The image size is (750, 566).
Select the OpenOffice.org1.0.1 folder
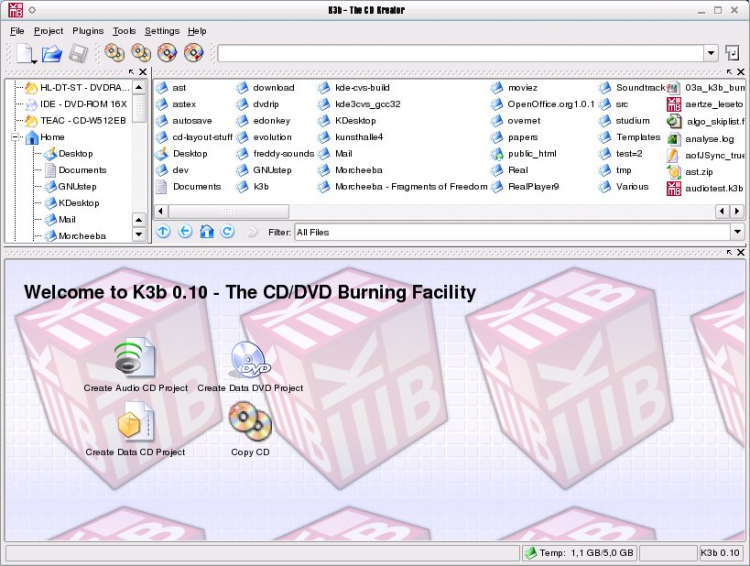click(x=543, y=104)
